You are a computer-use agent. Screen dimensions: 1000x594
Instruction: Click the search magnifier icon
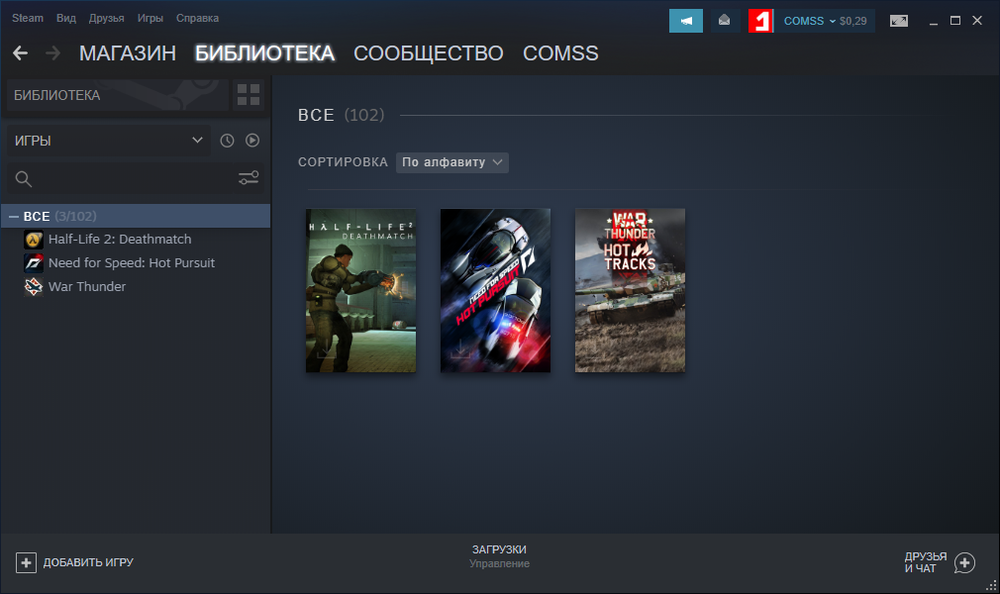tap(24, 179)
